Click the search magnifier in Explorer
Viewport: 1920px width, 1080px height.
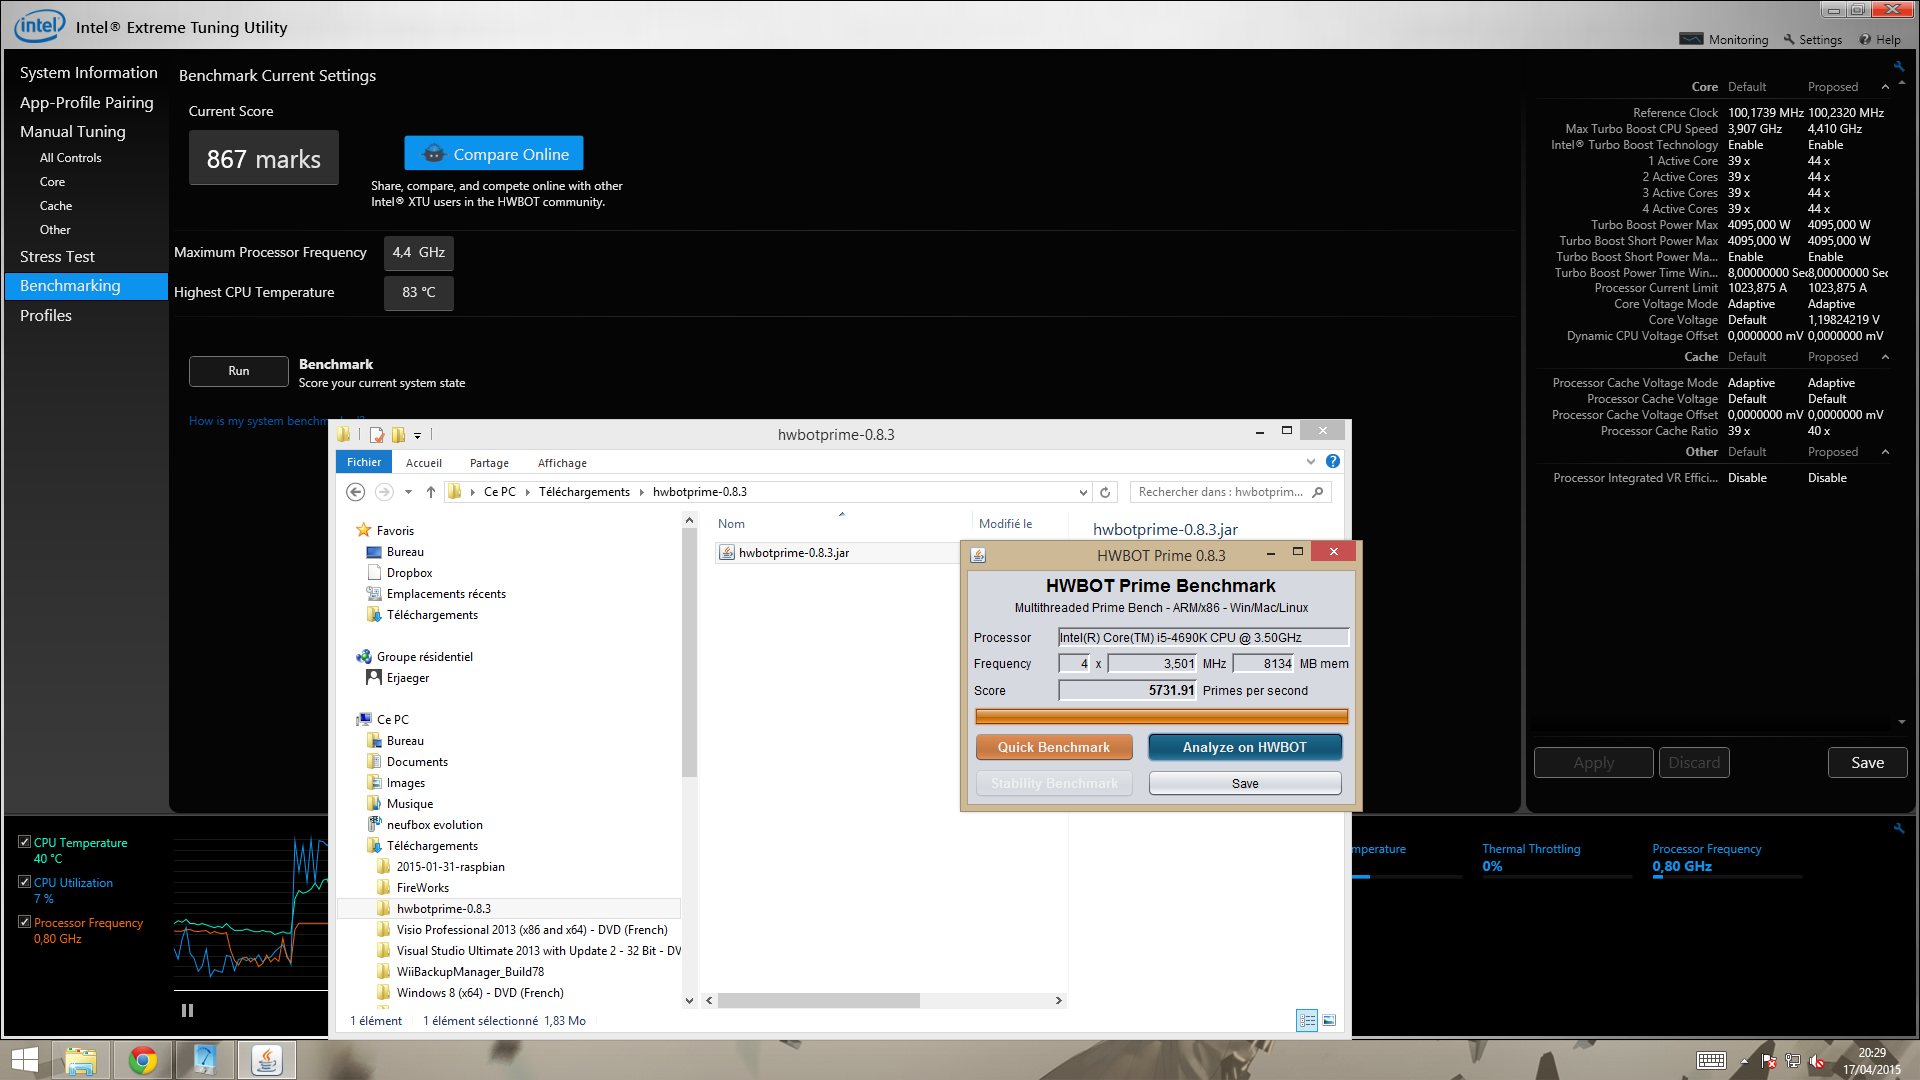[1318, 492]
